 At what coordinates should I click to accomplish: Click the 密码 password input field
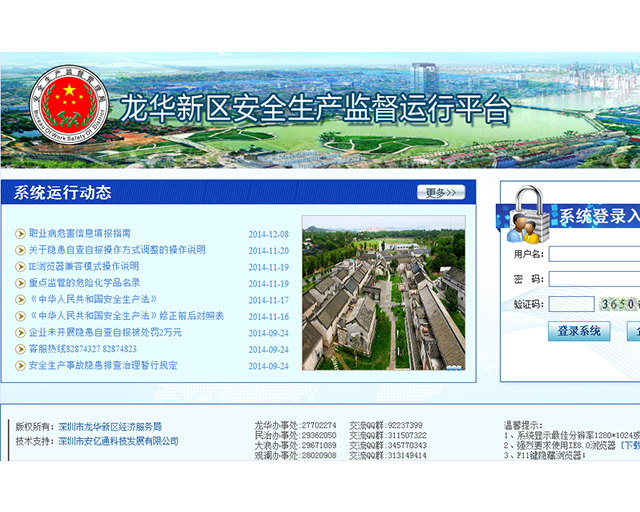coord(594,279)
